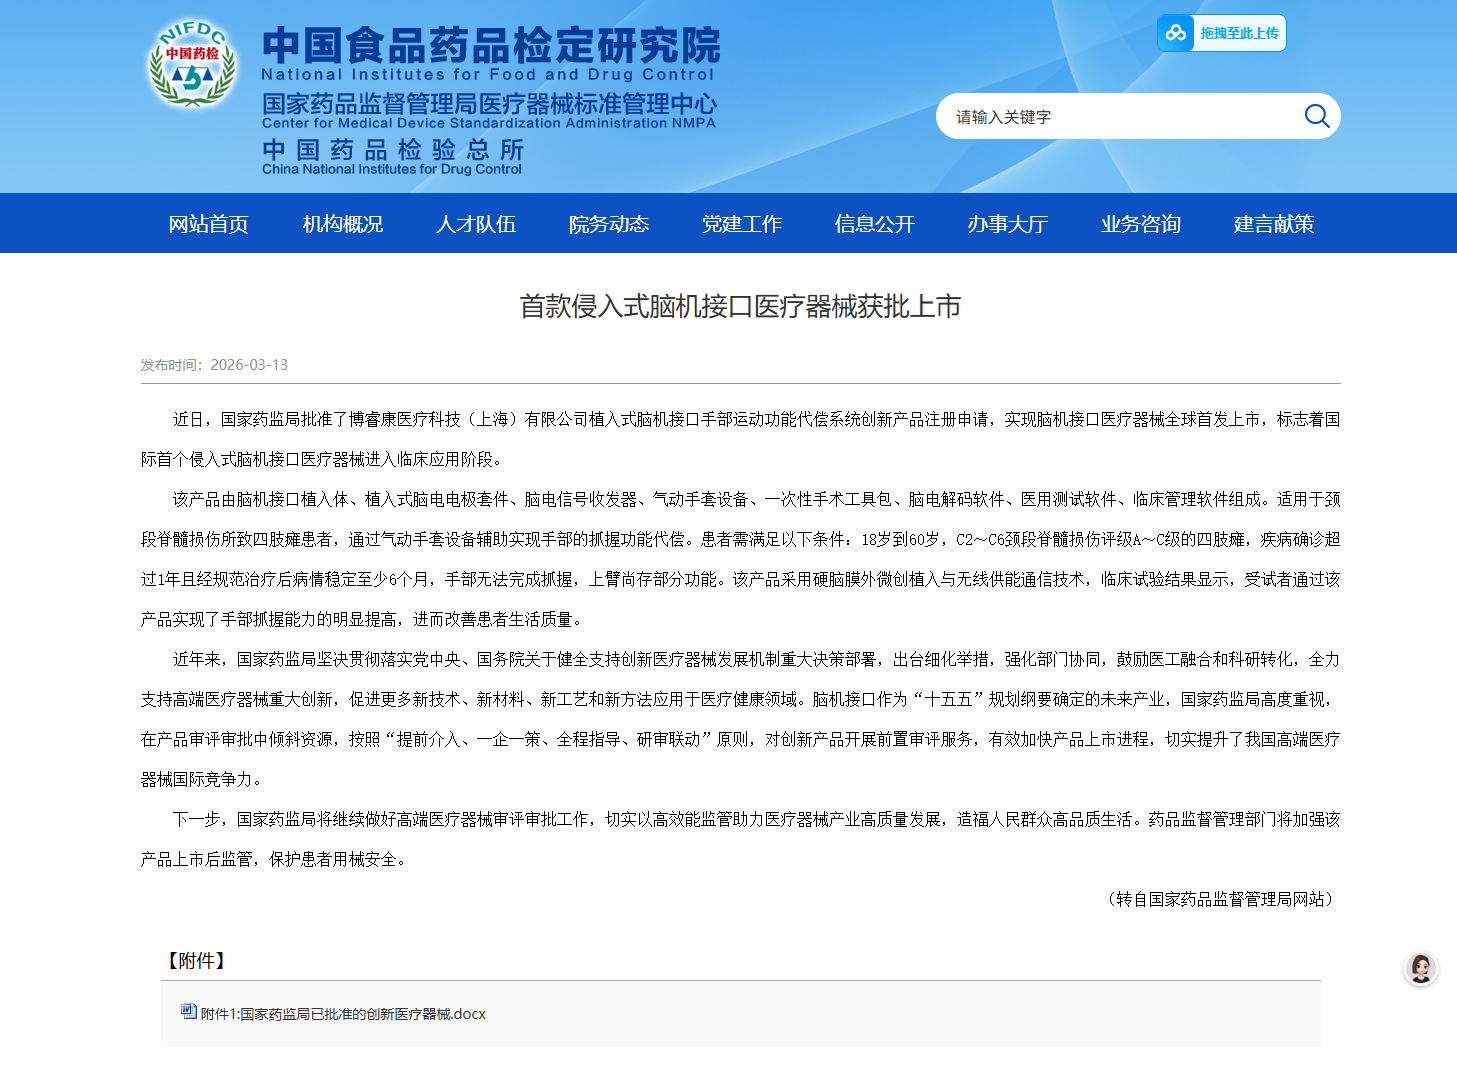This screenshot has height=1080, width=1457.
Task: Navigate to 信息公开 page
Action: [x=874, y=224]
